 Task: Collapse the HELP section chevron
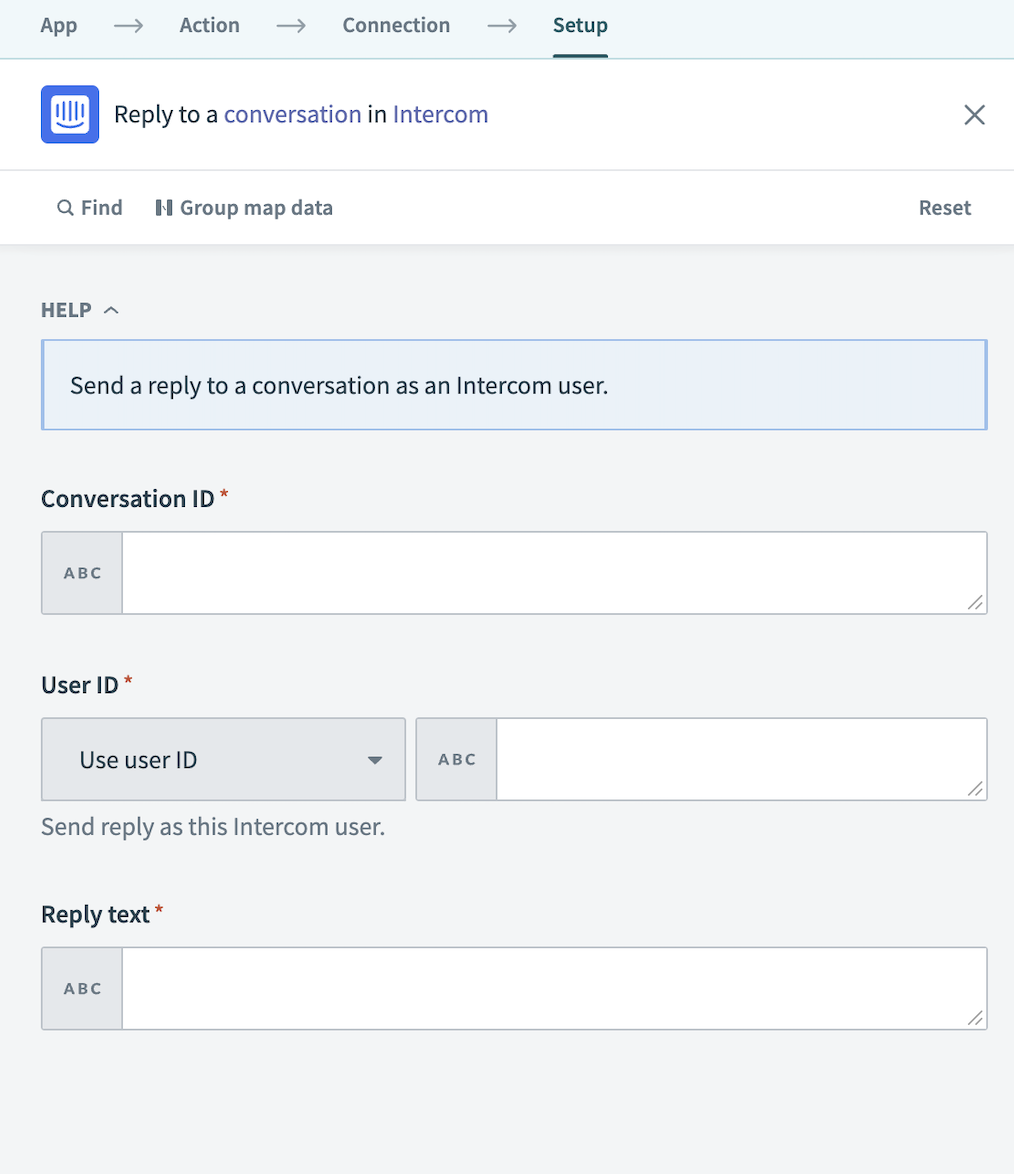click(x=113, y=310)
